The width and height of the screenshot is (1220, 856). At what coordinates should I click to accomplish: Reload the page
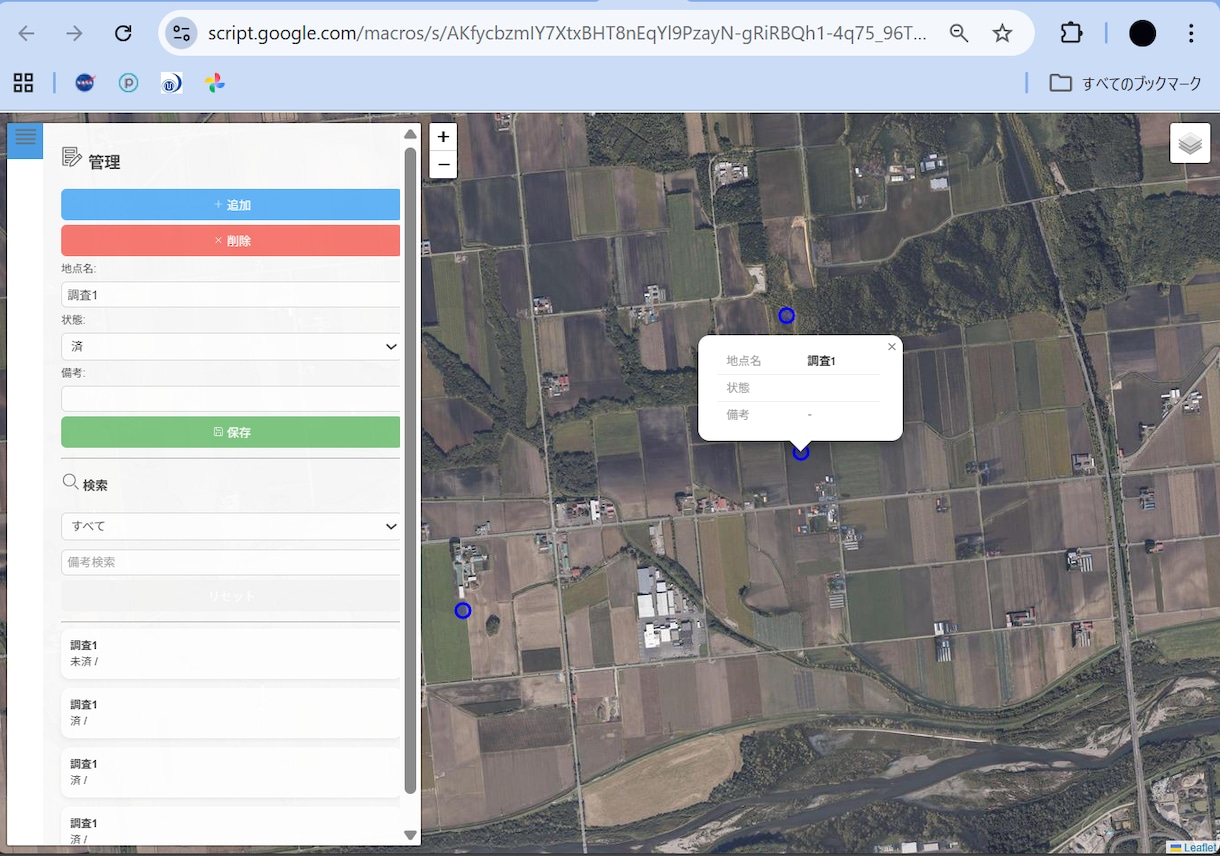[123, 33]
